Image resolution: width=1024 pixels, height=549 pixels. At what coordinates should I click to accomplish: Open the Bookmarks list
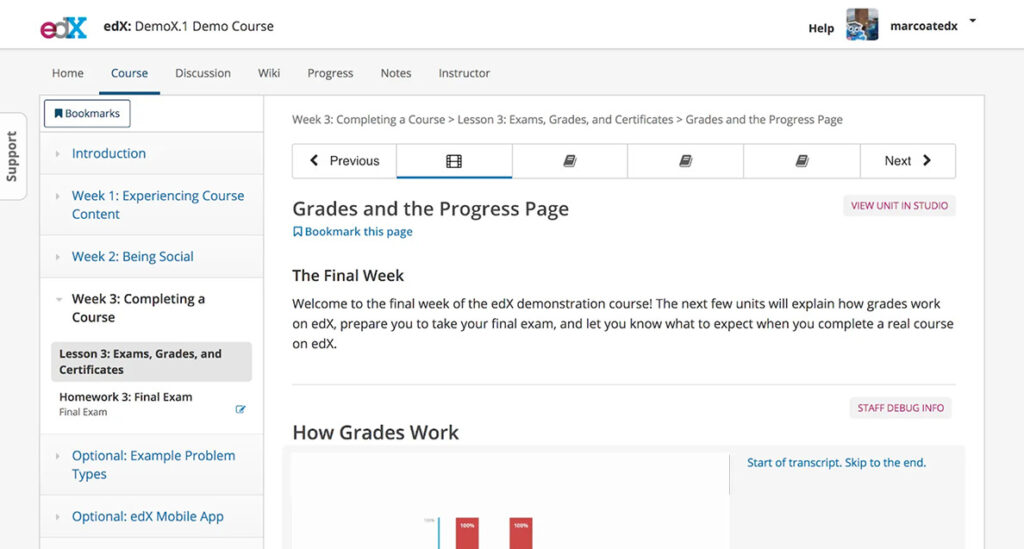coord(87,114)
